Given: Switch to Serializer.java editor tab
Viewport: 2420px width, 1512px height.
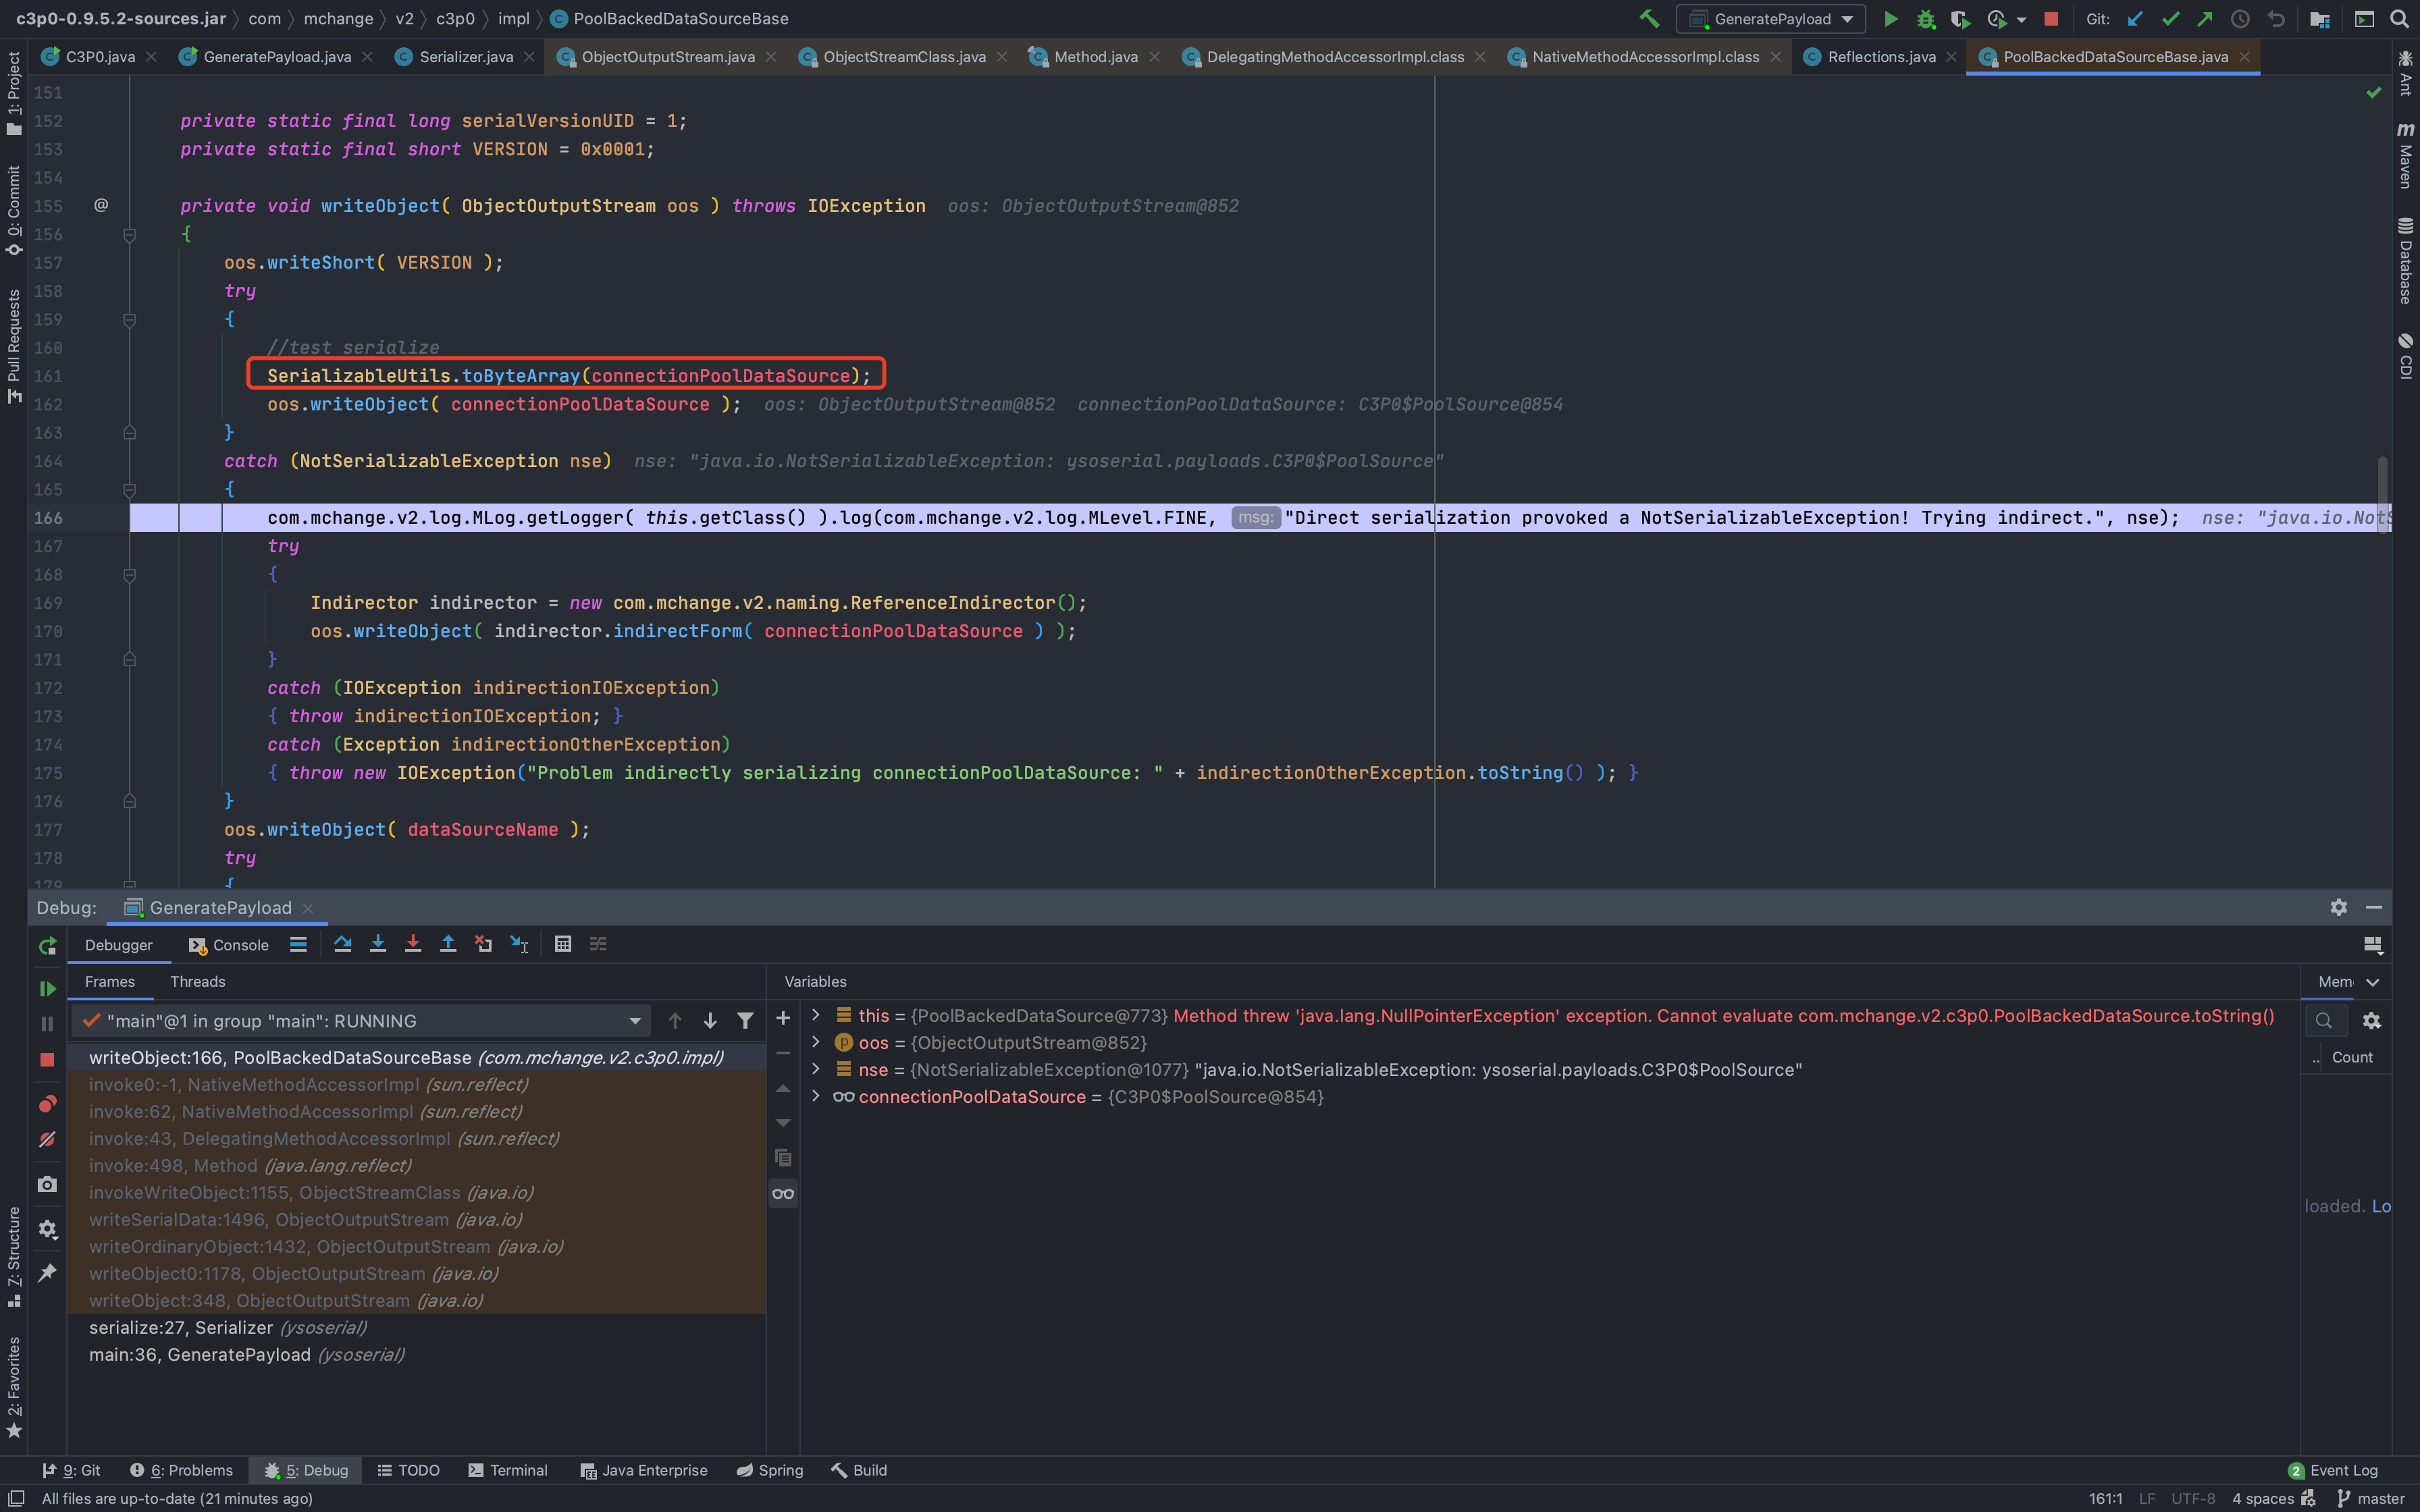Looking at the screenshot, I should point(466,57).
